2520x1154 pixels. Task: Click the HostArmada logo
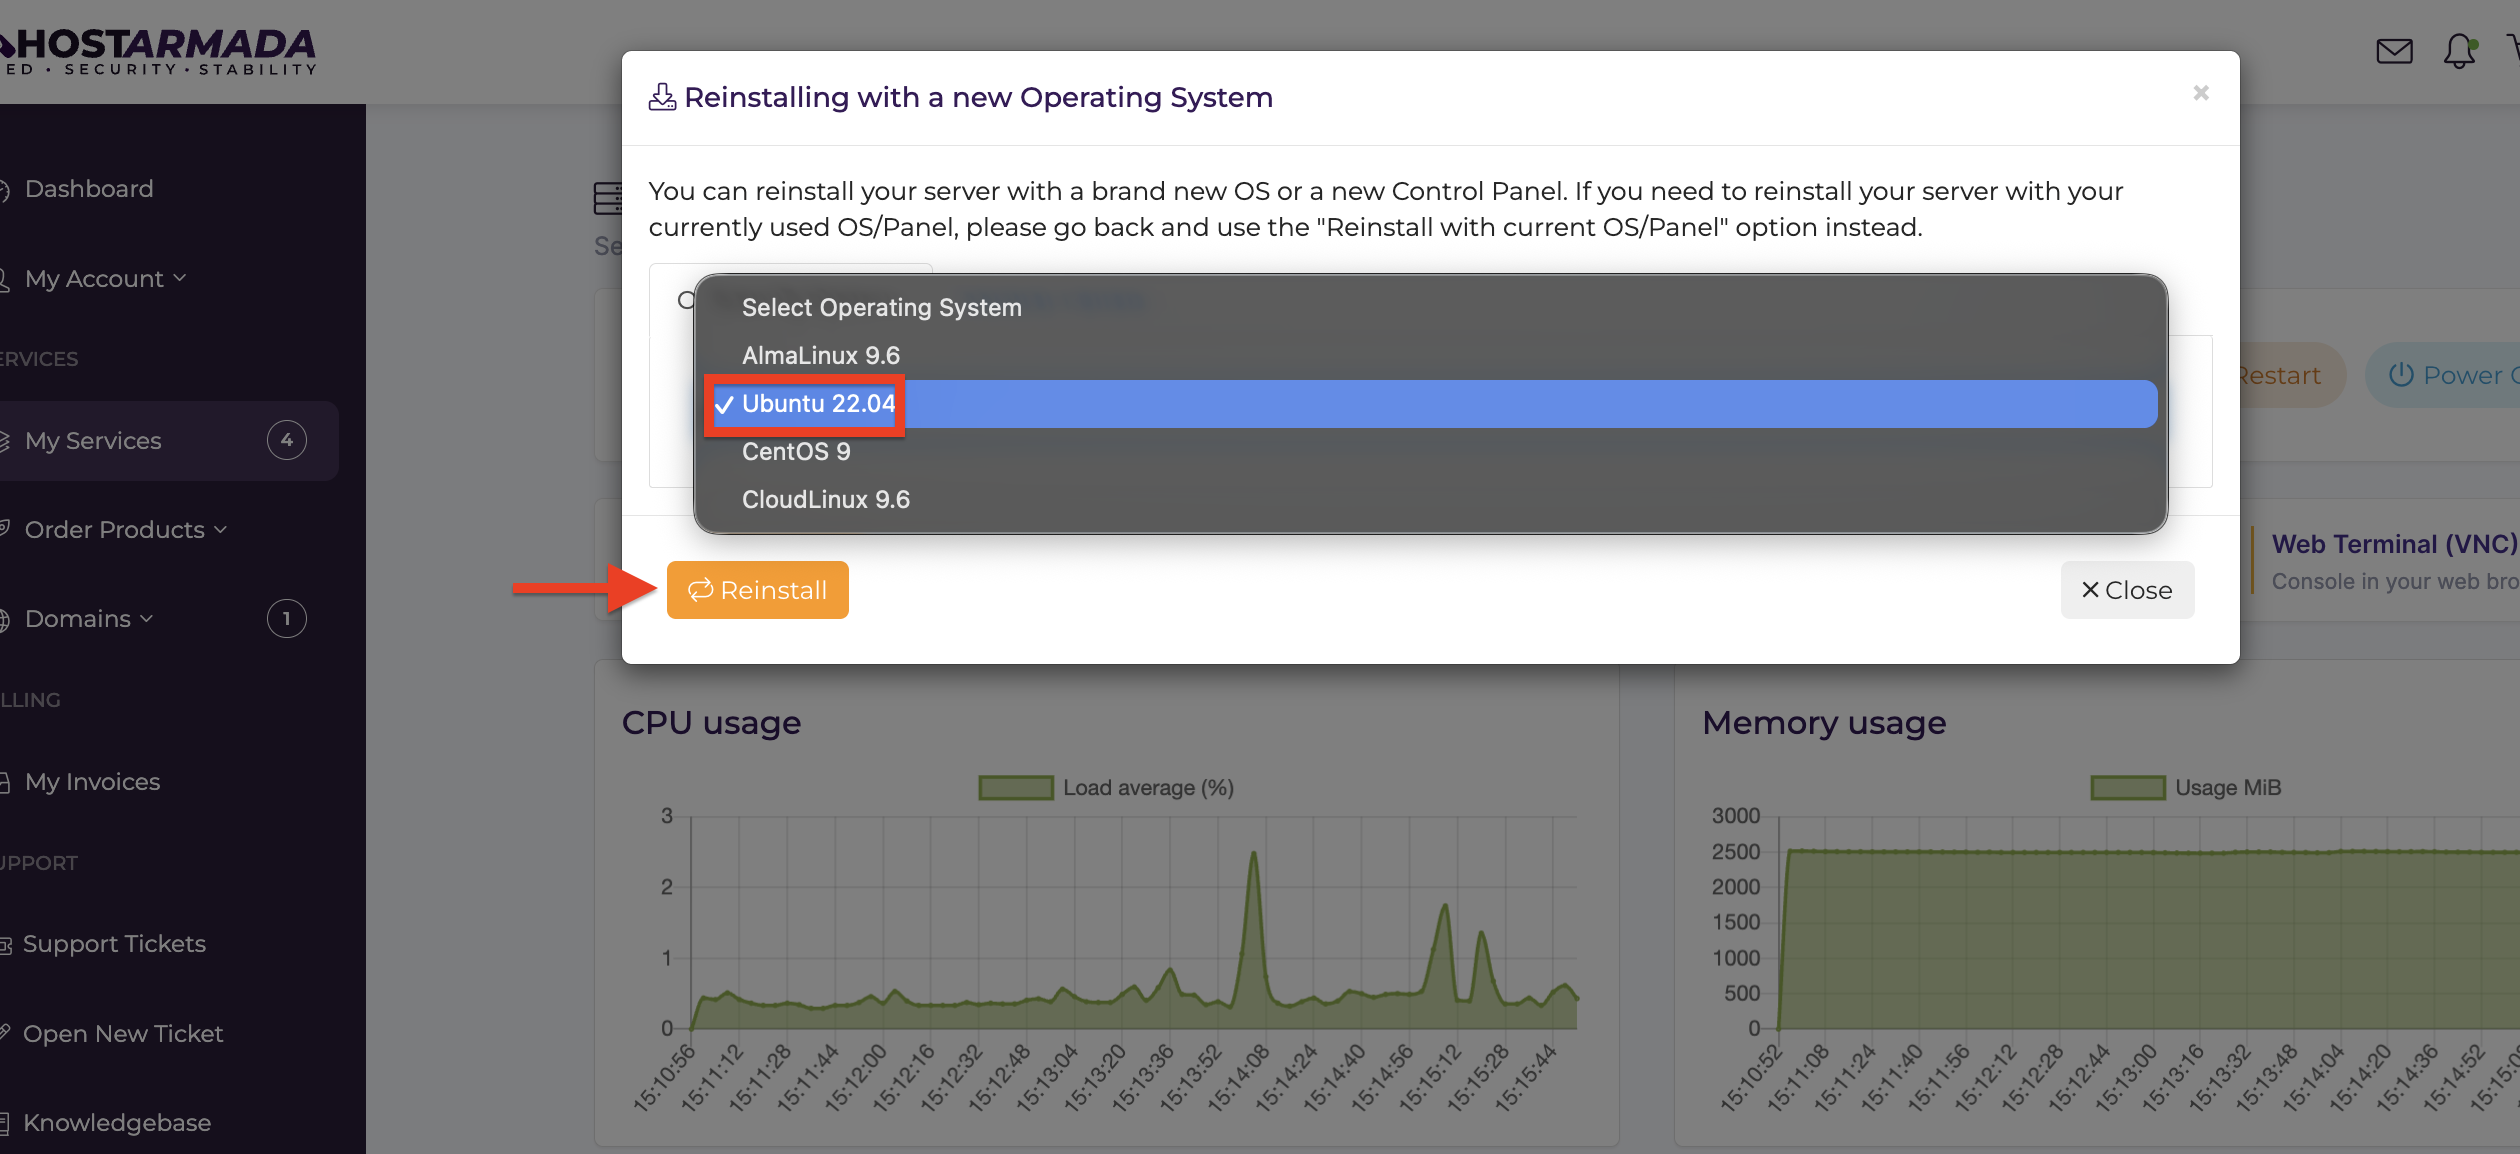158,52
